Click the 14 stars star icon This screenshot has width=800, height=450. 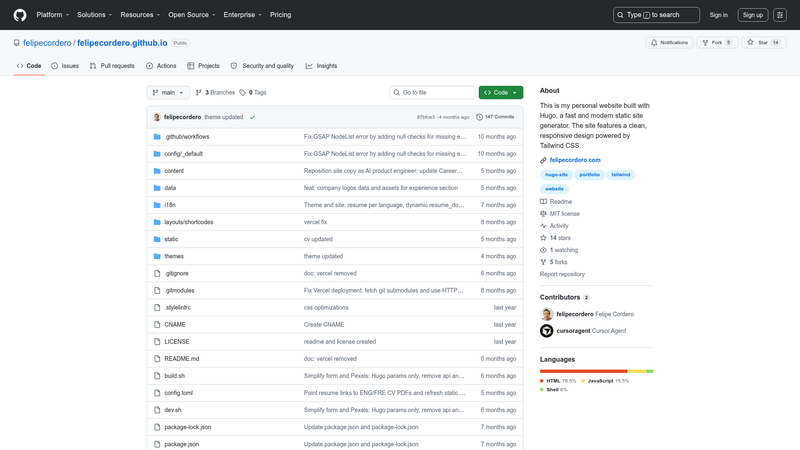click(x=543, y=238)
